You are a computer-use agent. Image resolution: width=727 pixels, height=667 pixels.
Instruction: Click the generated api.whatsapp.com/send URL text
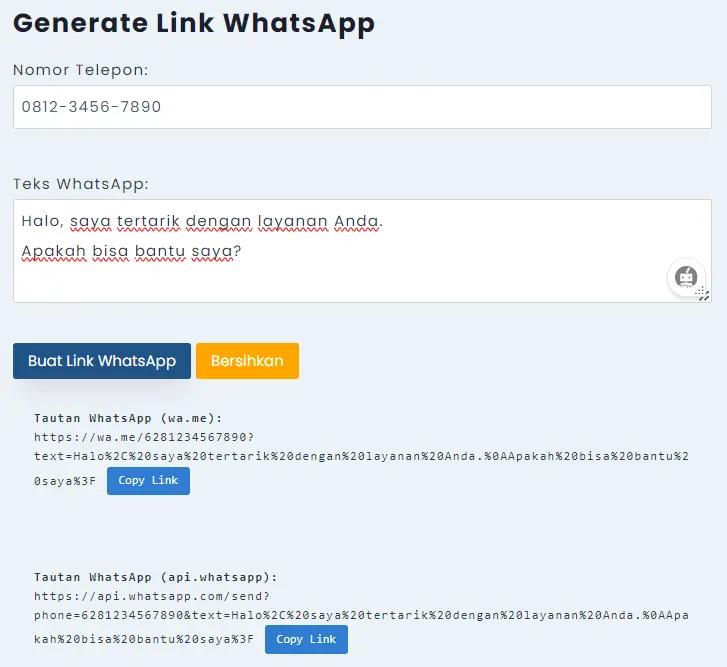[x=150, y=596]
